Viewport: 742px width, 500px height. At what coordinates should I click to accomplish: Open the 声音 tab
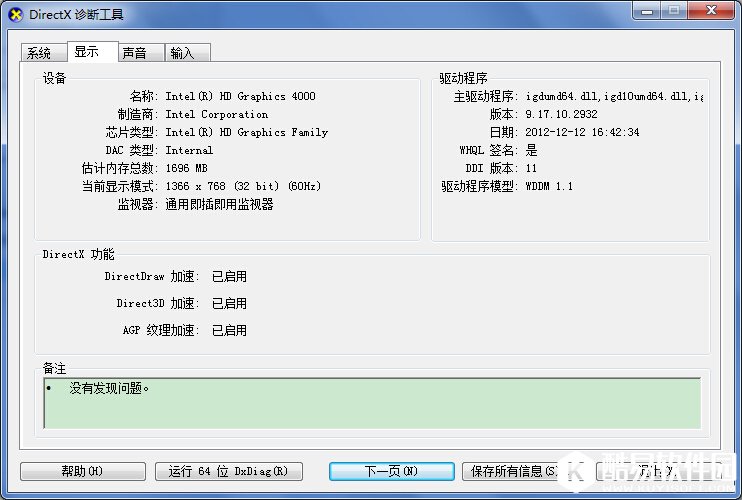coord(141,53)
